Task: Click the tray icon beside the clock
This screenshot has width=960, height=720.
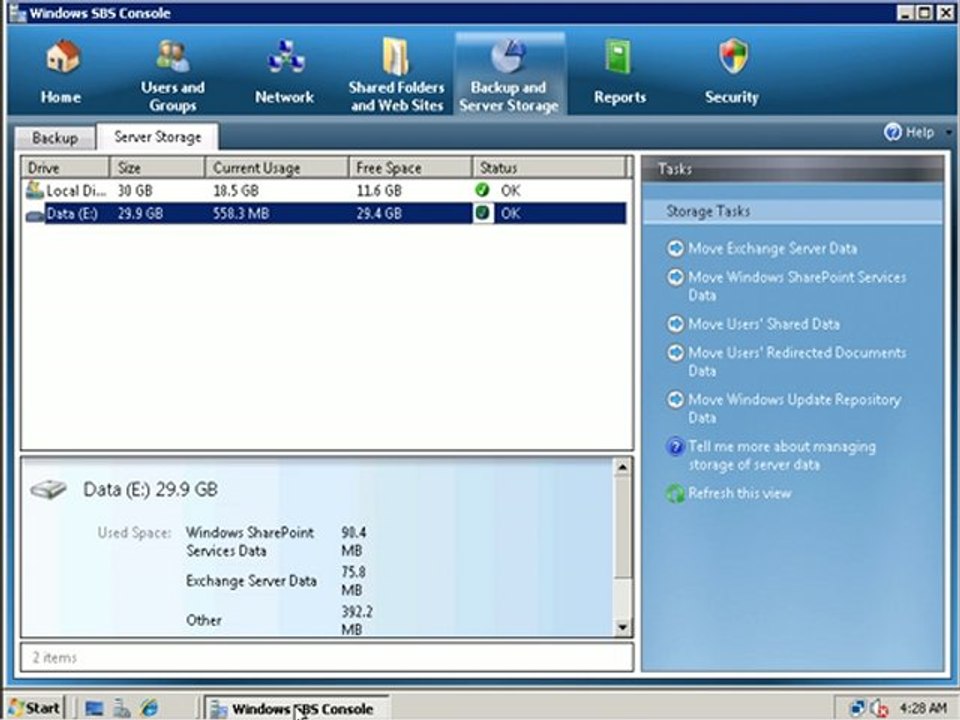Action: (x=879, y=709)
